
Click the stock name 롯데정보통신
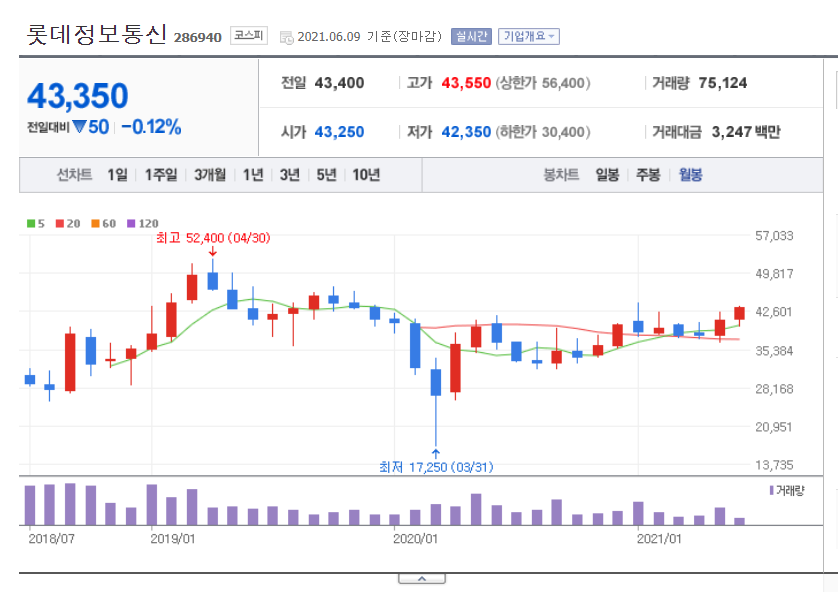(x=97, y=35)
